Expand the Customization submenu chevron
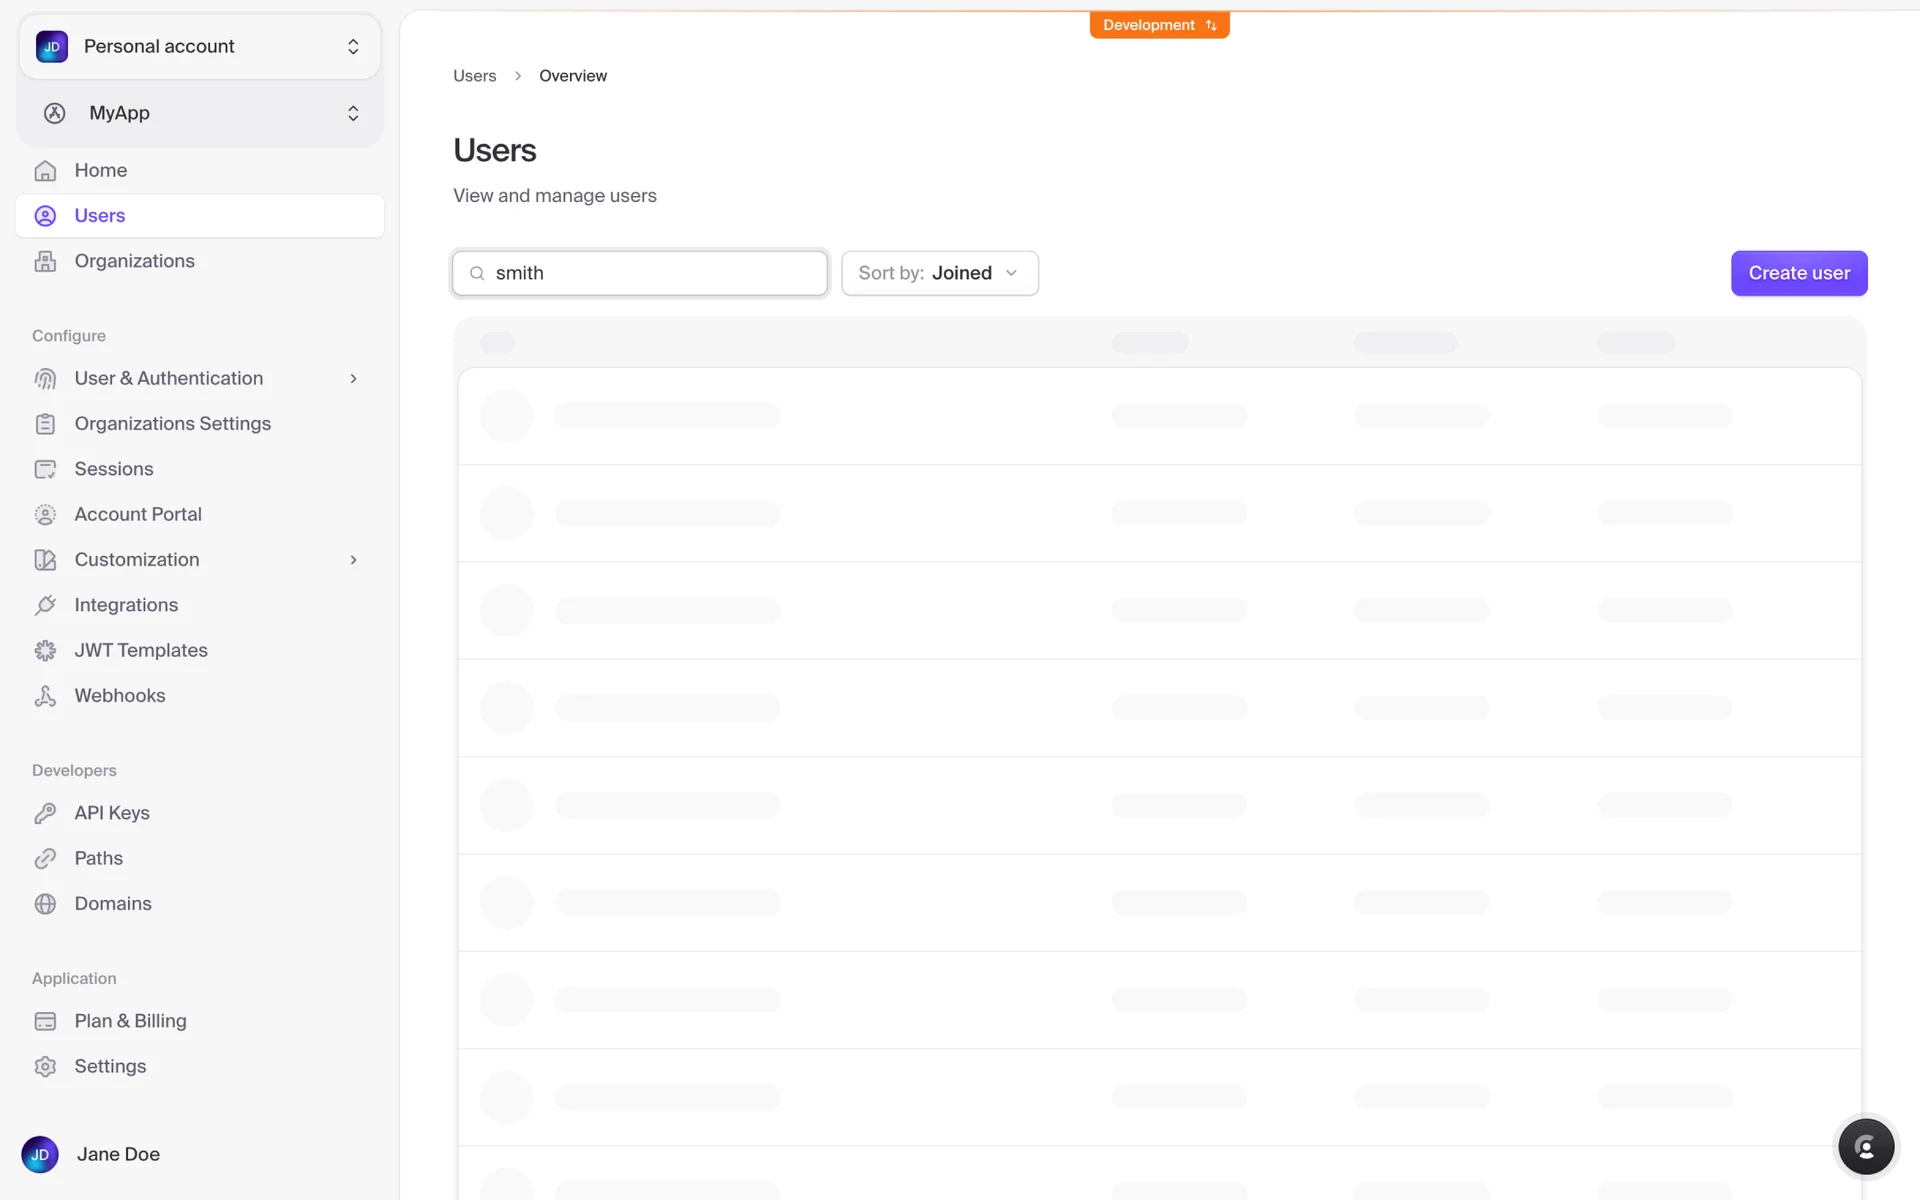 (x=353, y=560)
